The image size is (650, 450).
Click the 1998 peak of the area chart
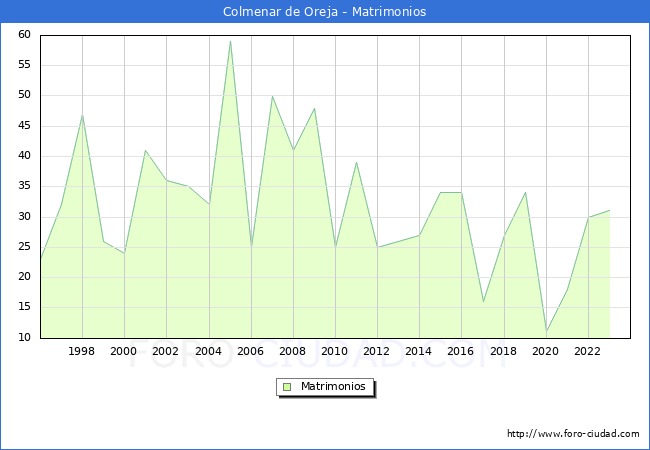(x=82, y=114)
